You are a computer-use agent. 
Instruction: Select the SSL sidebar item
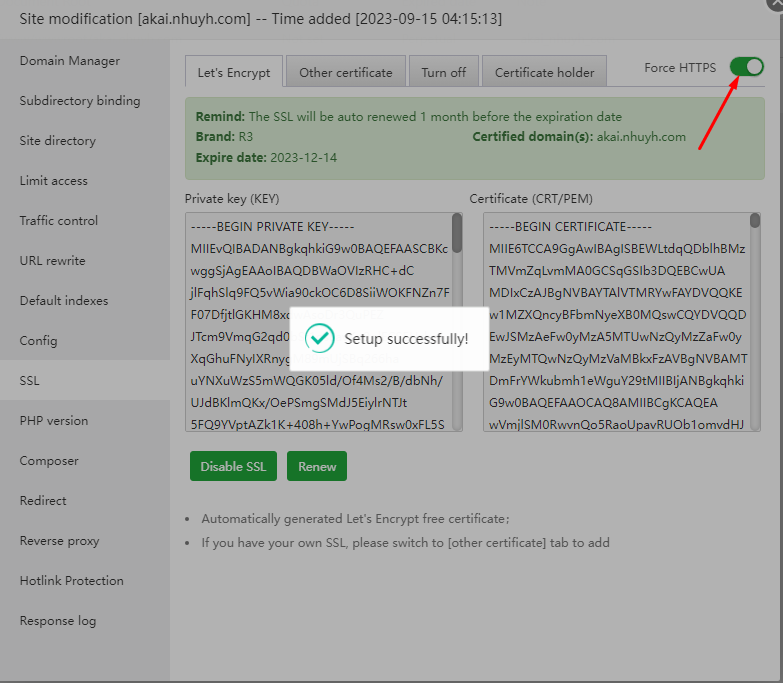click(x=85, y=380)
